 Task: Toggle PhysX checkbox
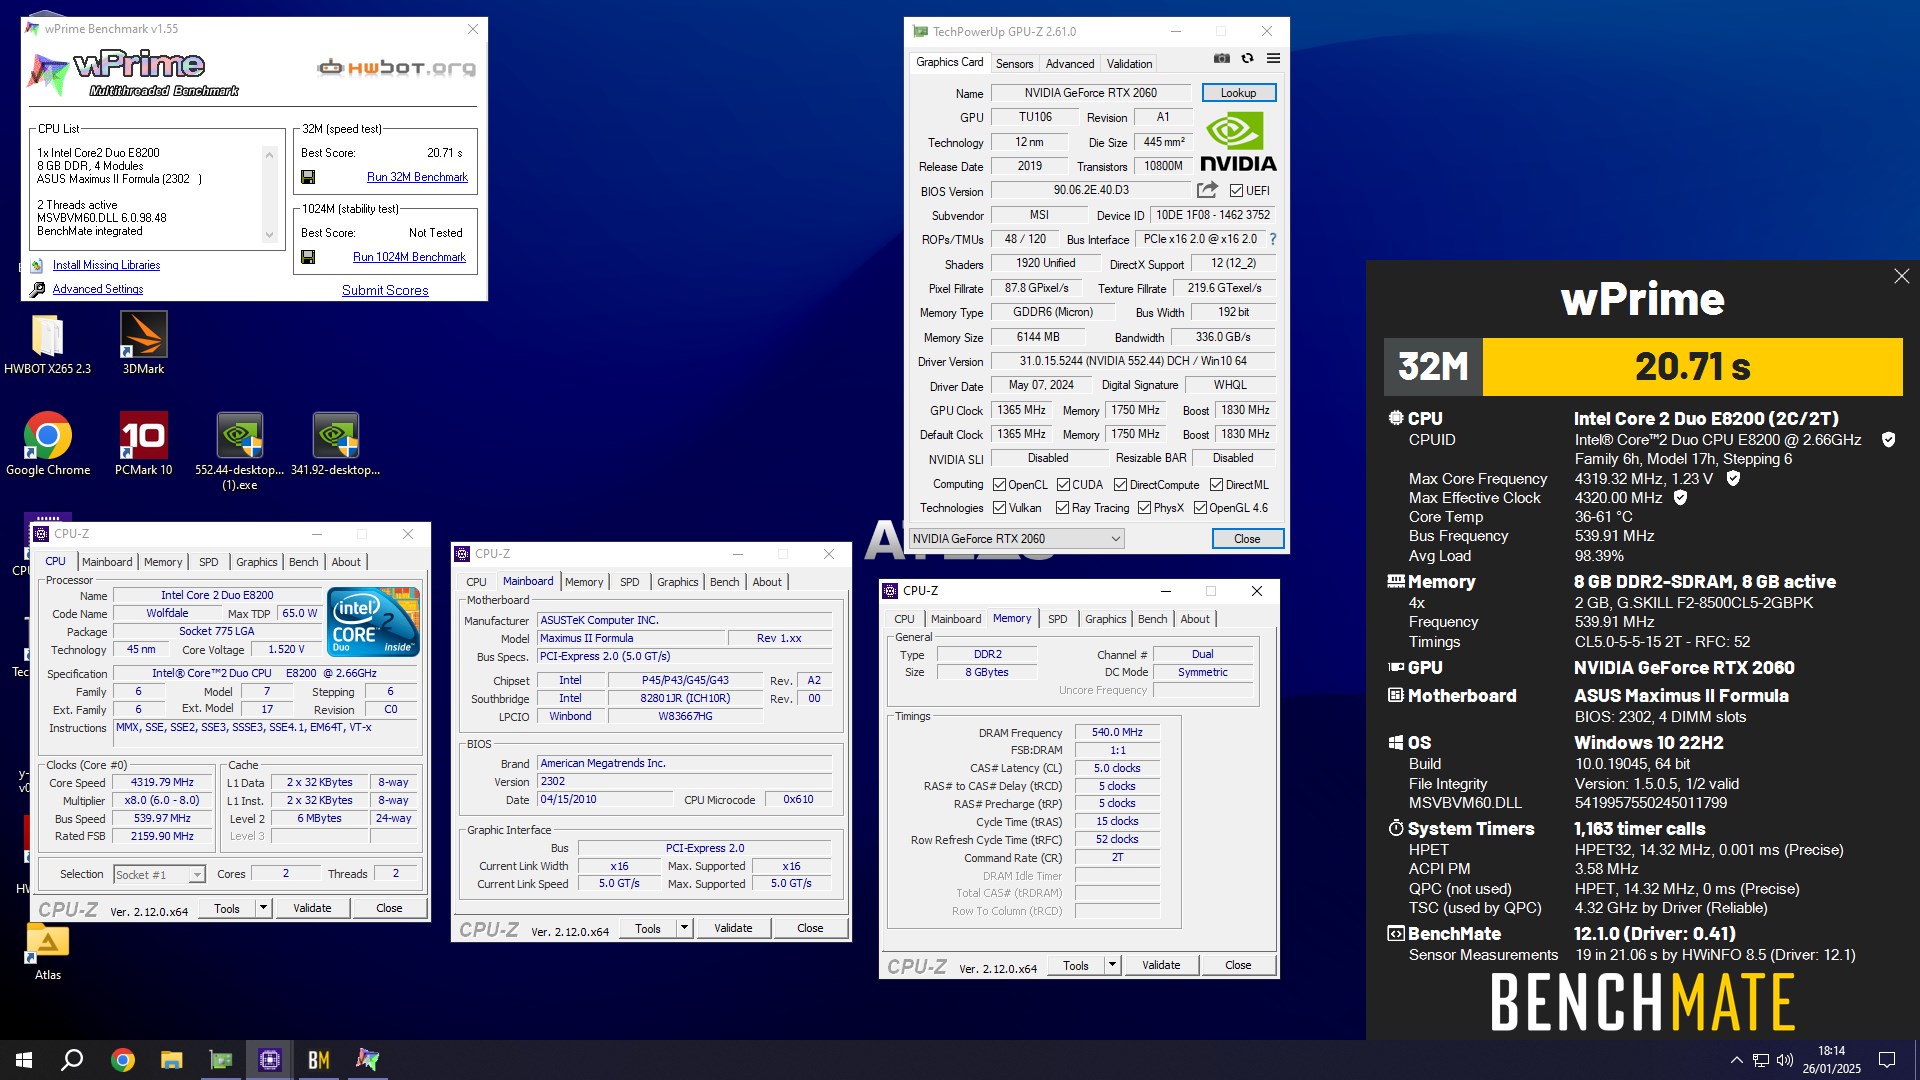1144,508
